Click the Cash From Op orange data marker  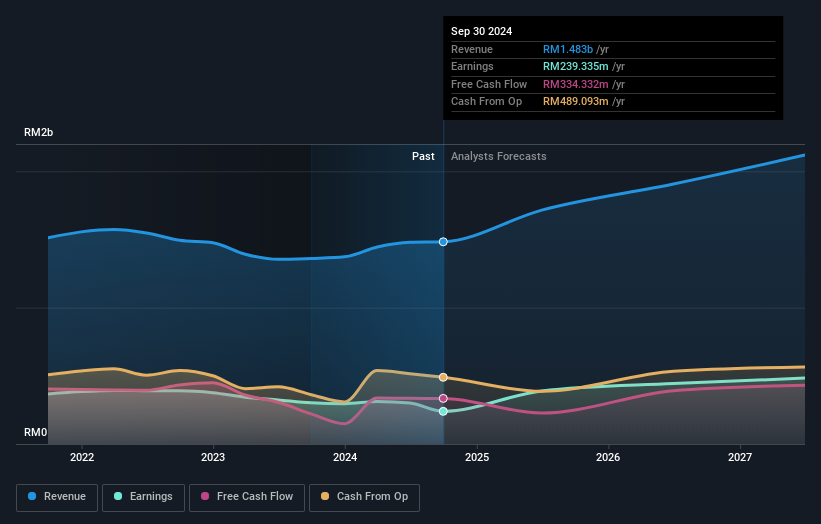pos(443,377)
